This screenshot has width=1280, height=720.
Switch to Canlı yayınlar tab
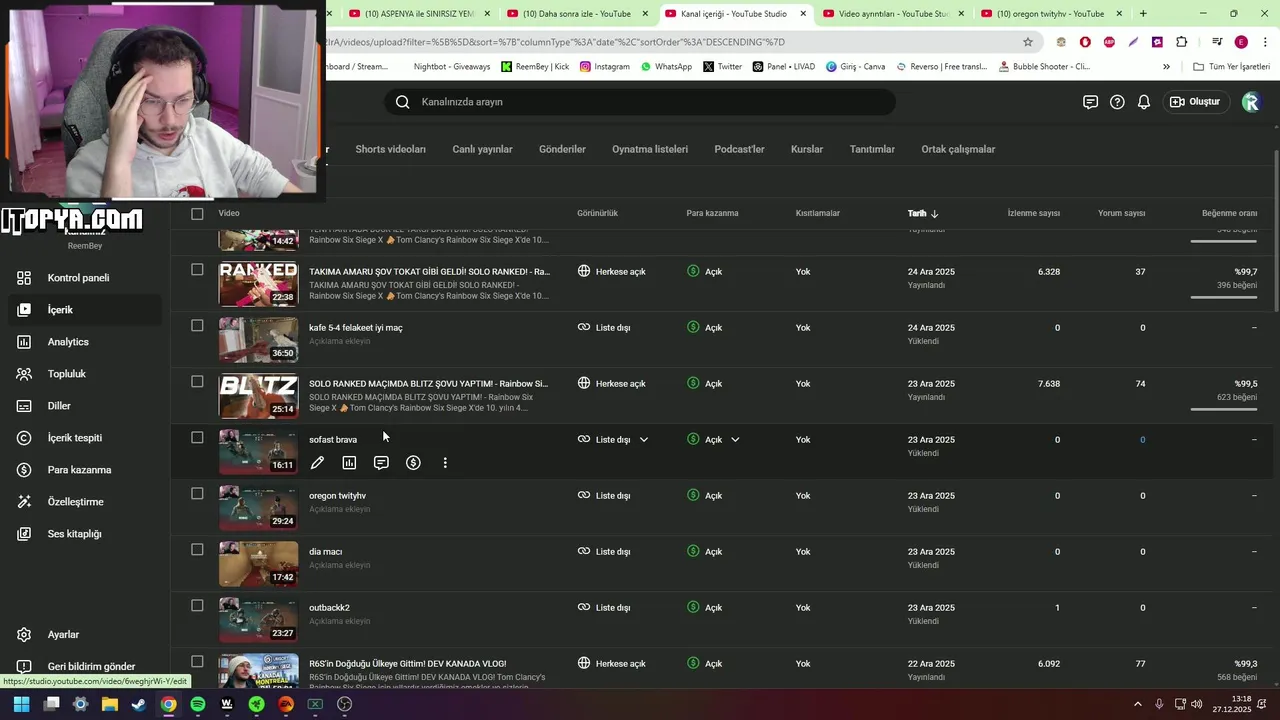tap(482, 149)
